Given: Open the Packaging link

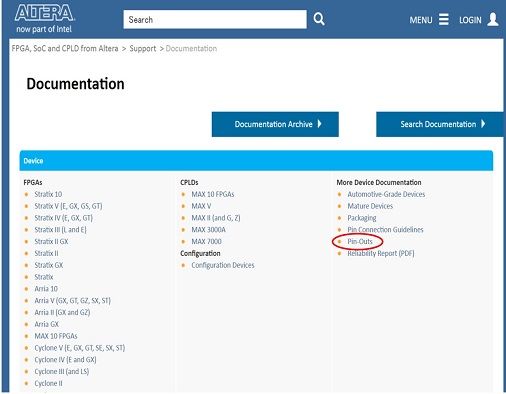Looking at the screenshot, I should point(362,218).
